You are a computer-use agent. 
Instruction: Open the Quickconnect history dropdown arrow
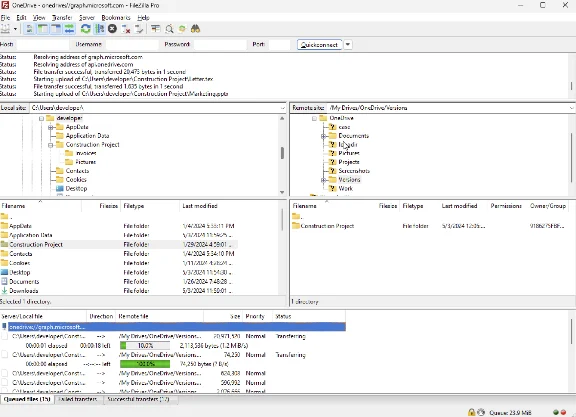[348, 45]
